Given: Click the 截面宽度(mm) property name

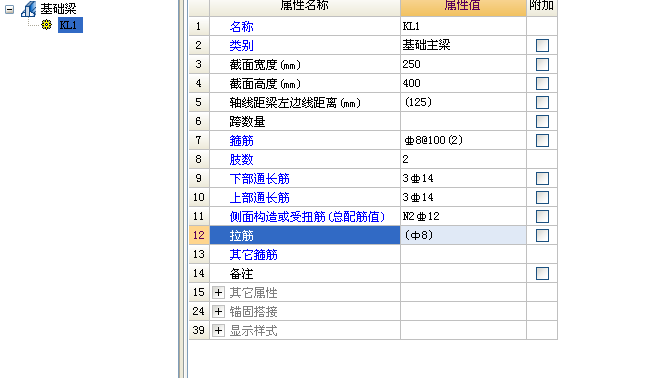Looking at the screenshot, I should point(265,64).
